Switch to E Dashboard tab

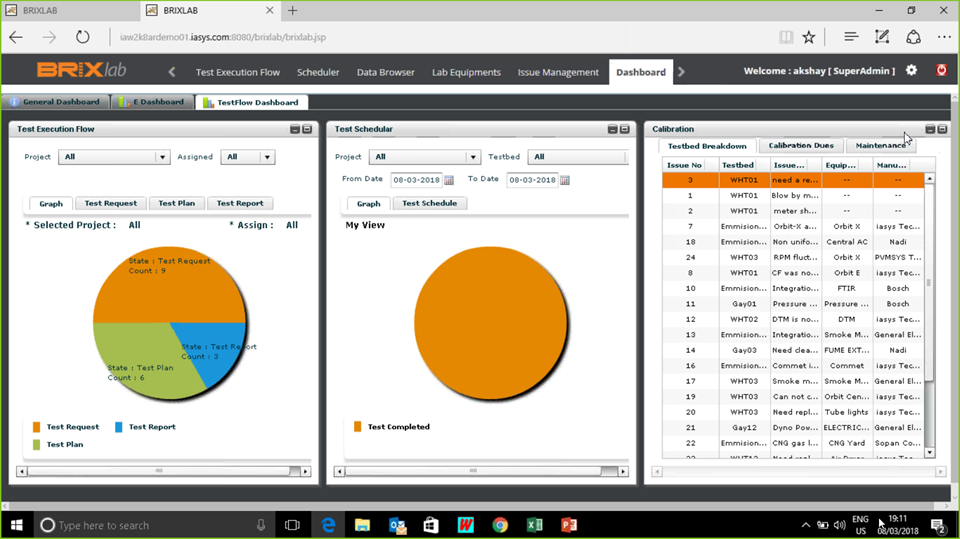point(152,102)
